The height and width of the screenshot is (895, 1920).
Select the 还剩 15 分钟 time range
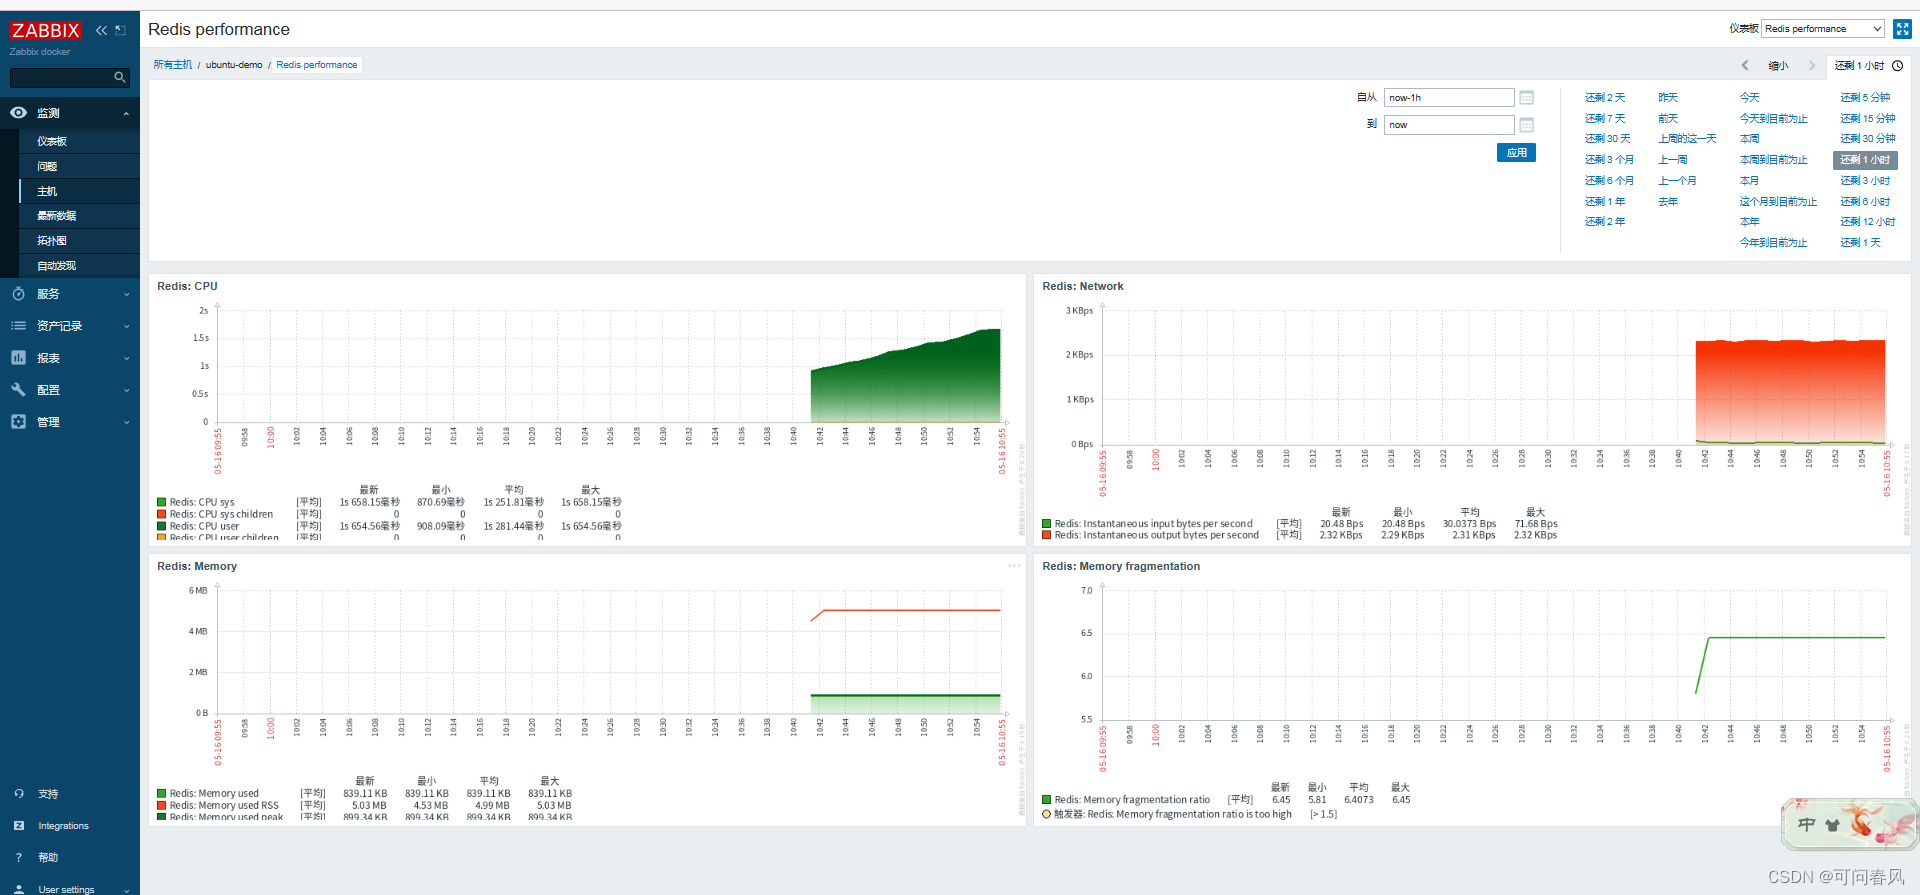coord(1868,119)
